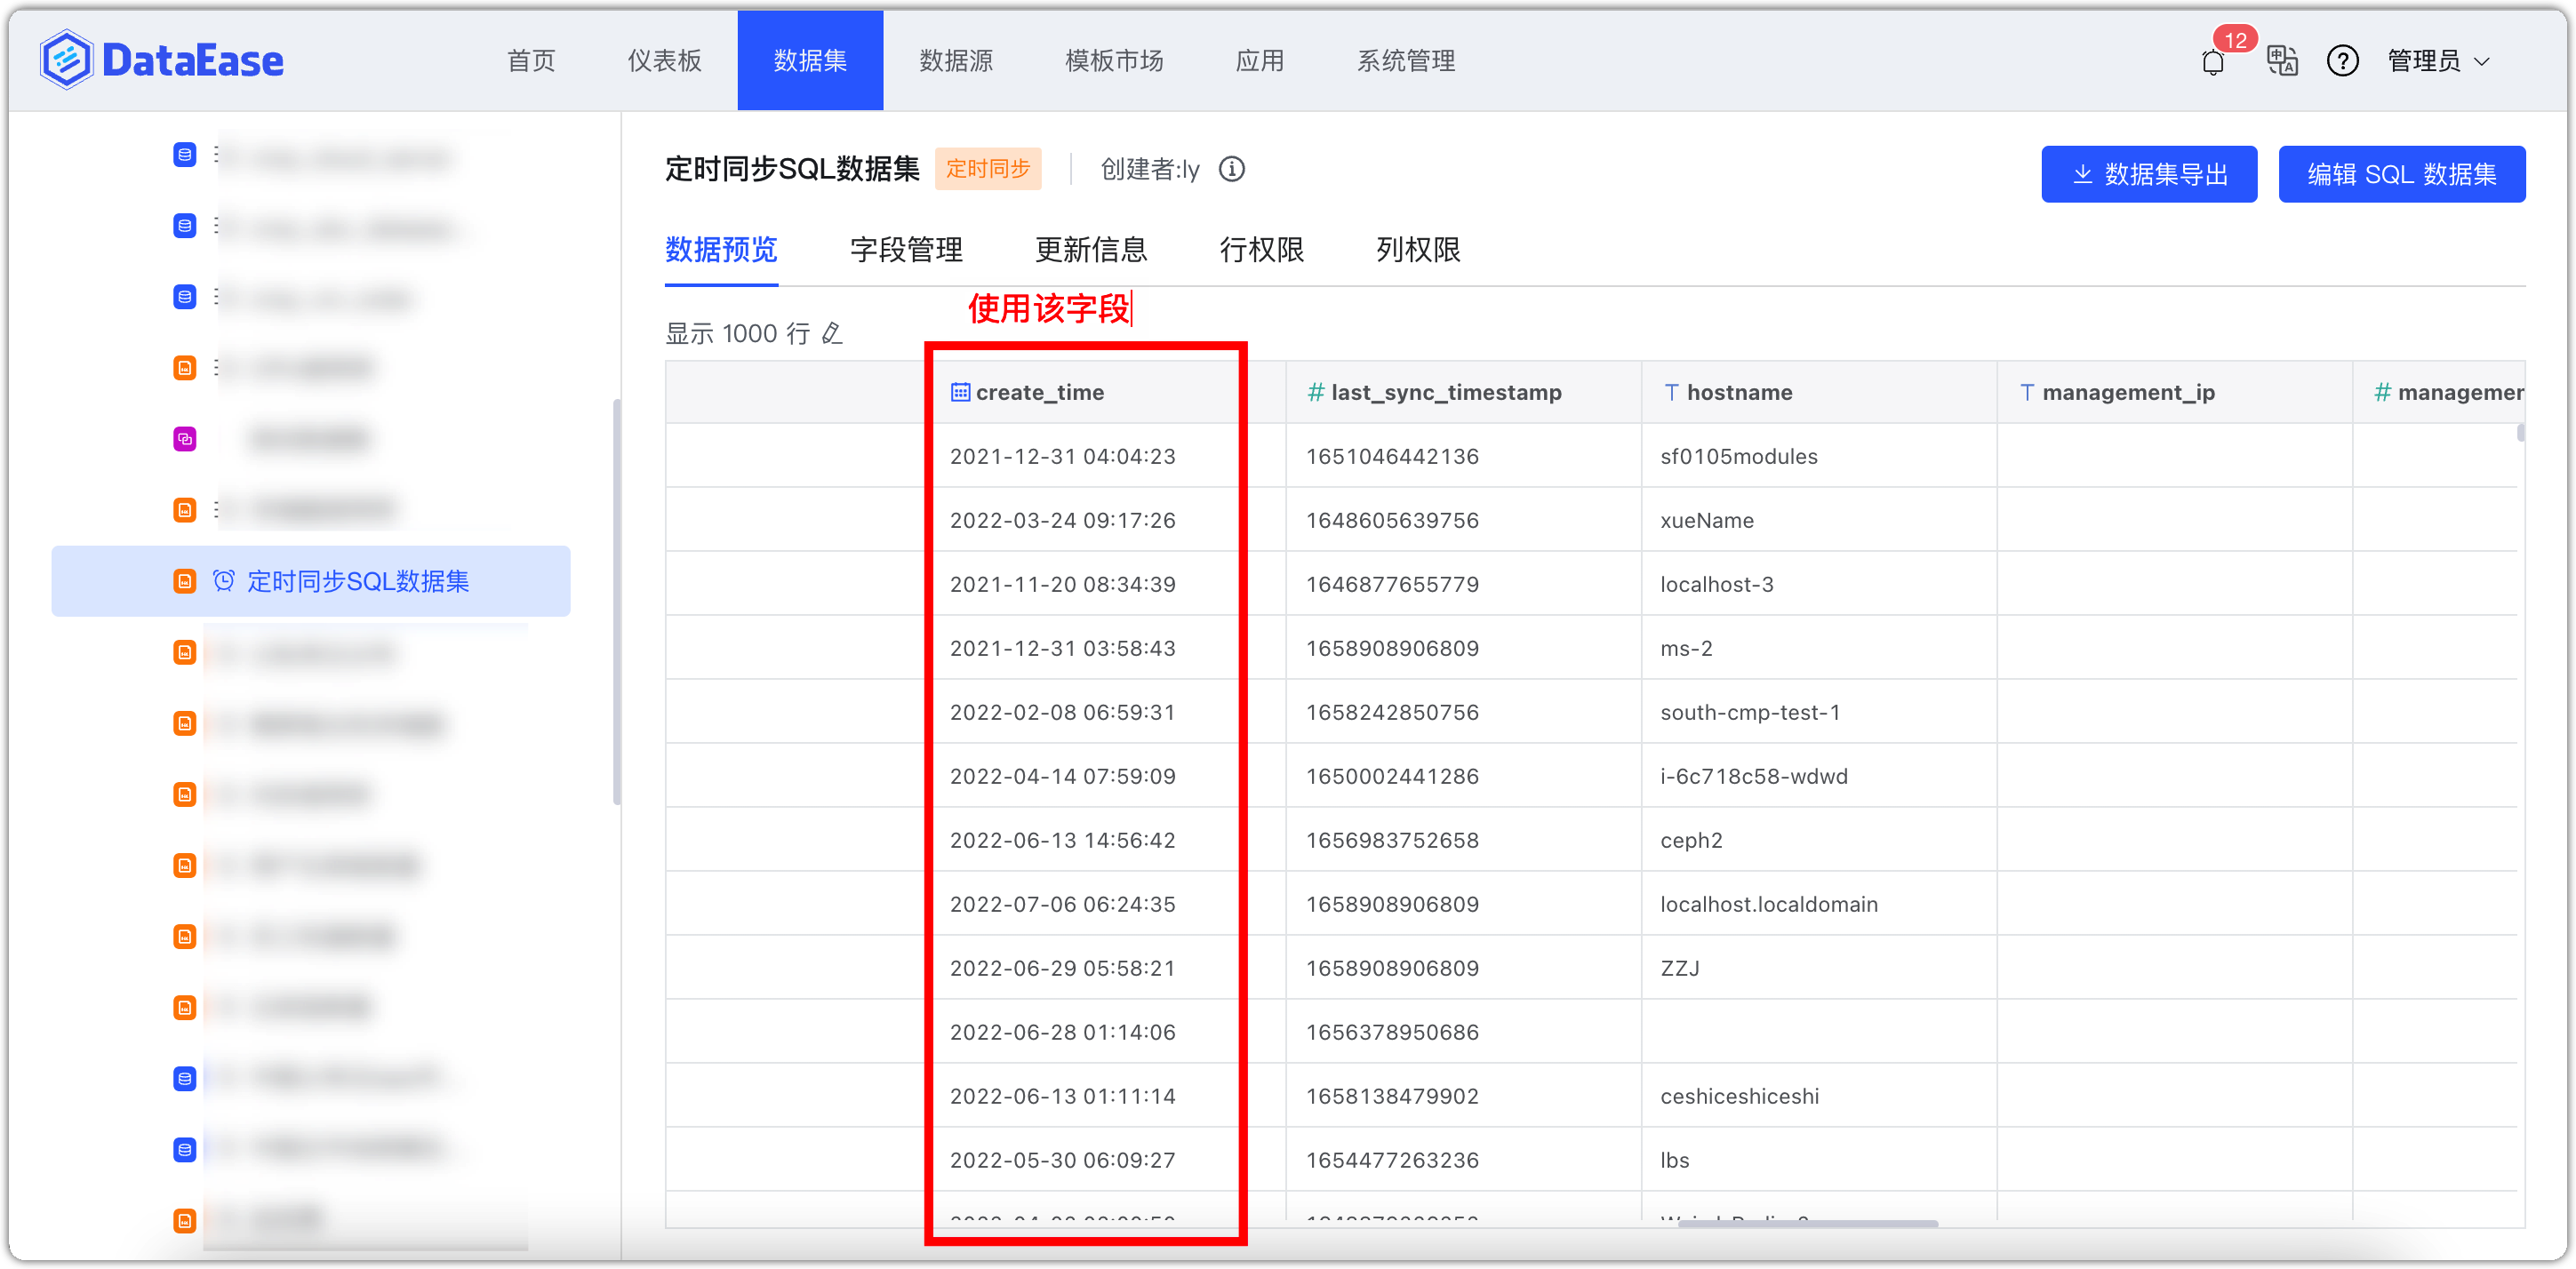Click the DataEase logo
This screenshot has height=1269, width=2576.
[162, 59]
